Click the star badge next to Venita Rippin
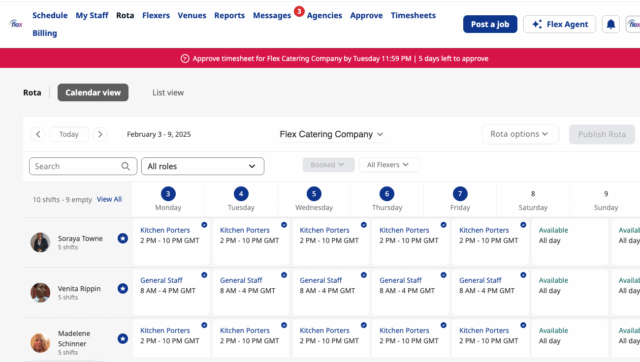 pyautogui.click(x=123, y=289)
